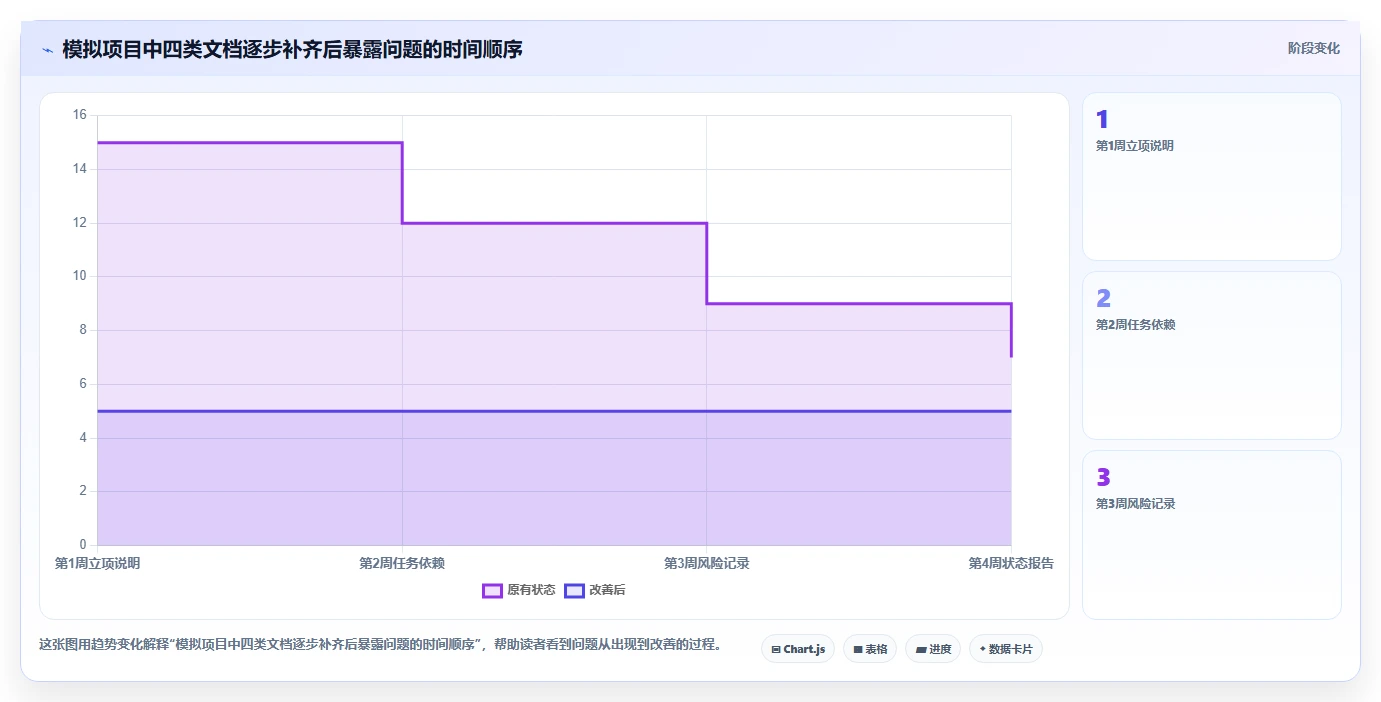
Task: Click the 阶段变化 label in header
Action: 1314,48
